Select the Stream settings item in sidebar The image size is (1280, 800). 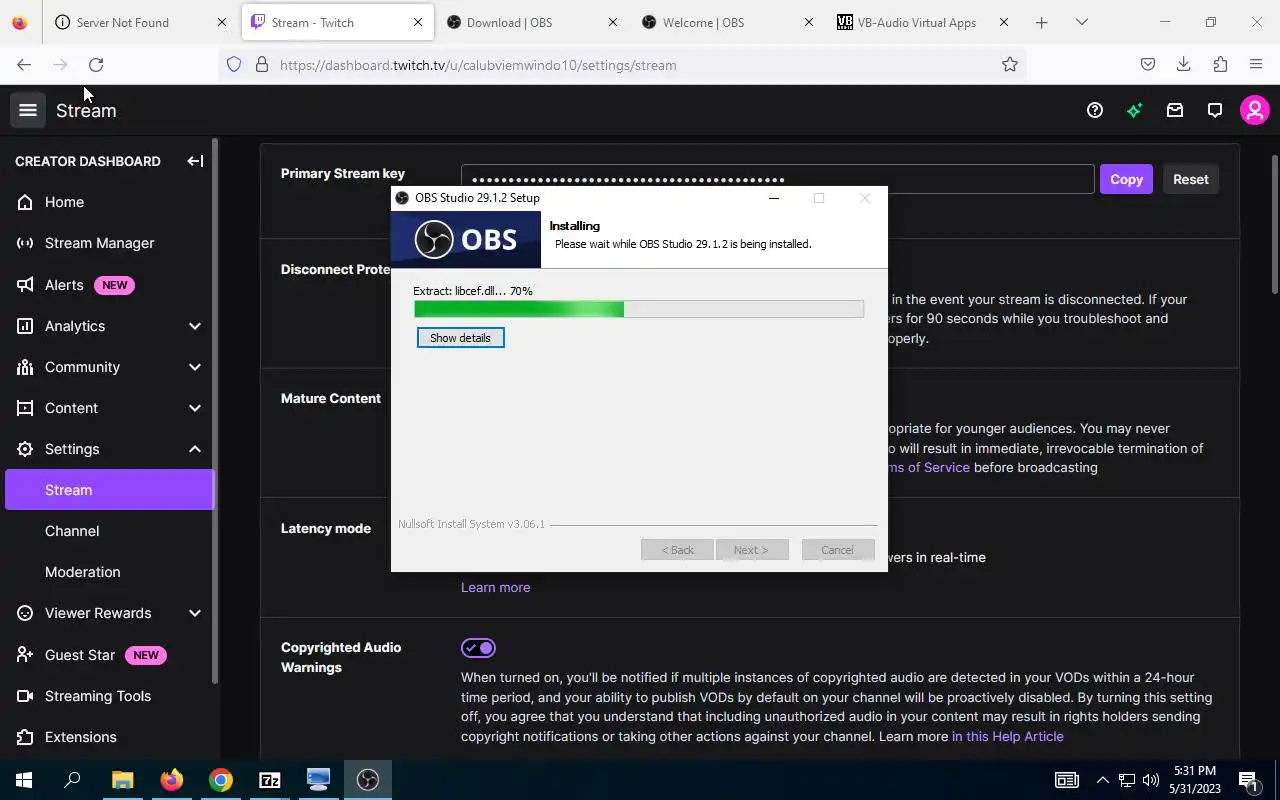[110, 490]
